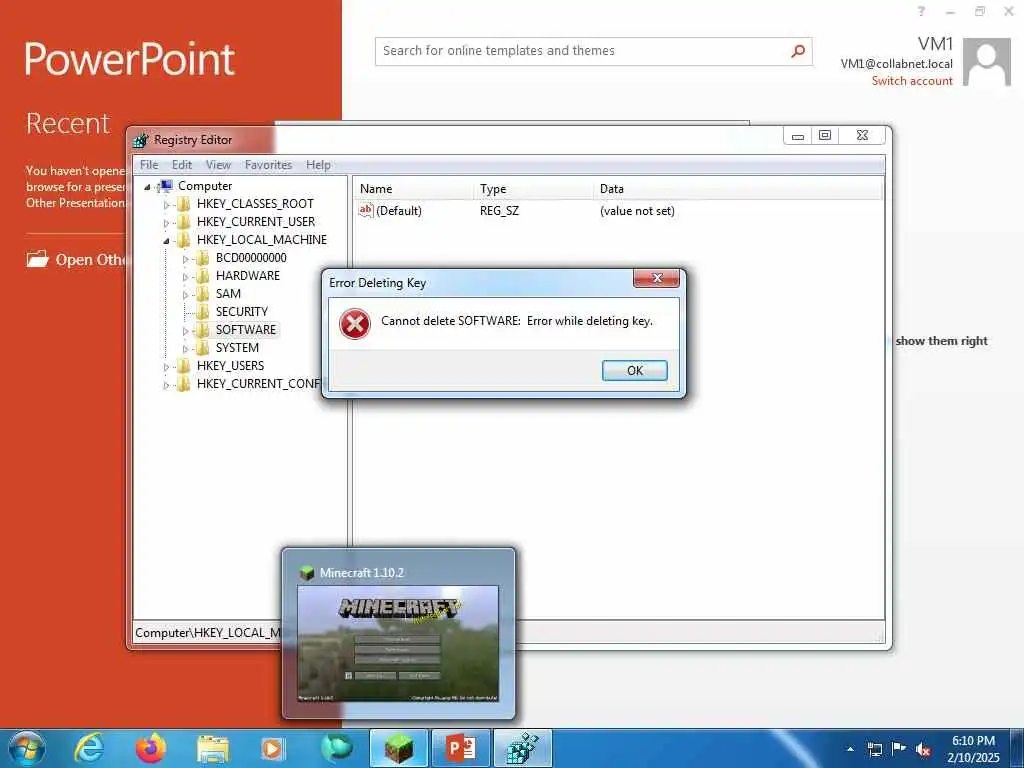Click the Data column header
This screenshot has height=768, width=1024.
738,189
